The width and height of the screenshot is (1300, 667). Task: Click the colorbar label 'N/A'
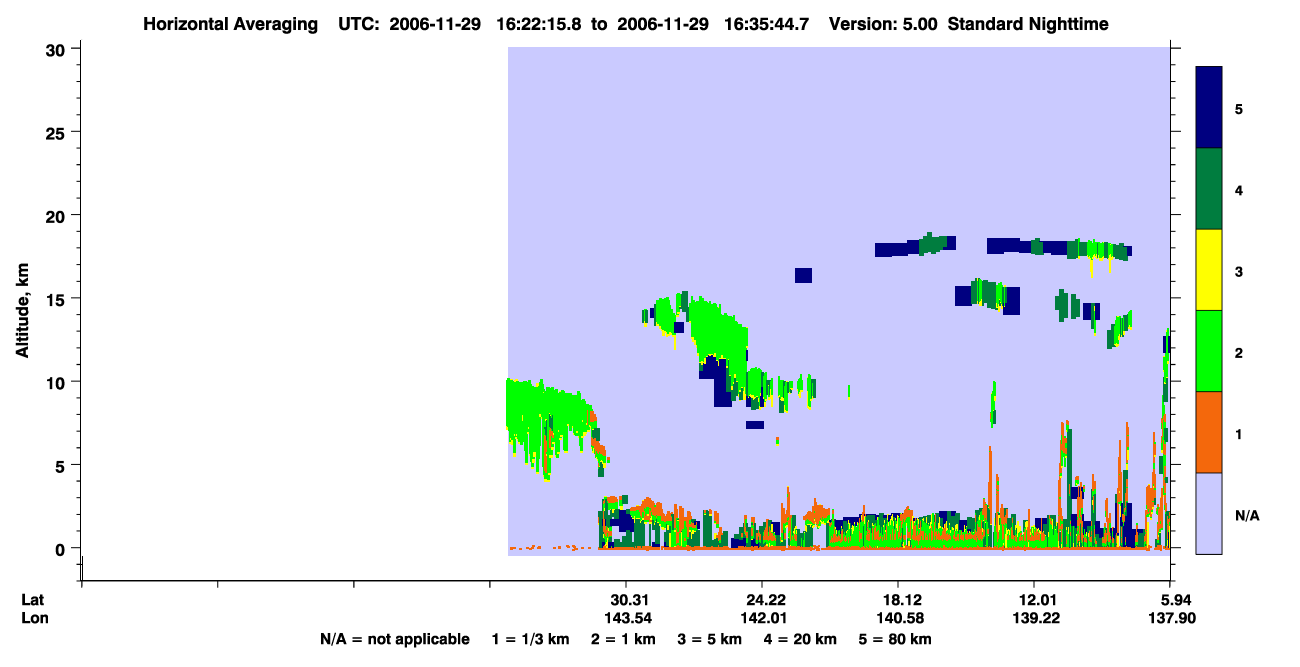[1247, 515]
